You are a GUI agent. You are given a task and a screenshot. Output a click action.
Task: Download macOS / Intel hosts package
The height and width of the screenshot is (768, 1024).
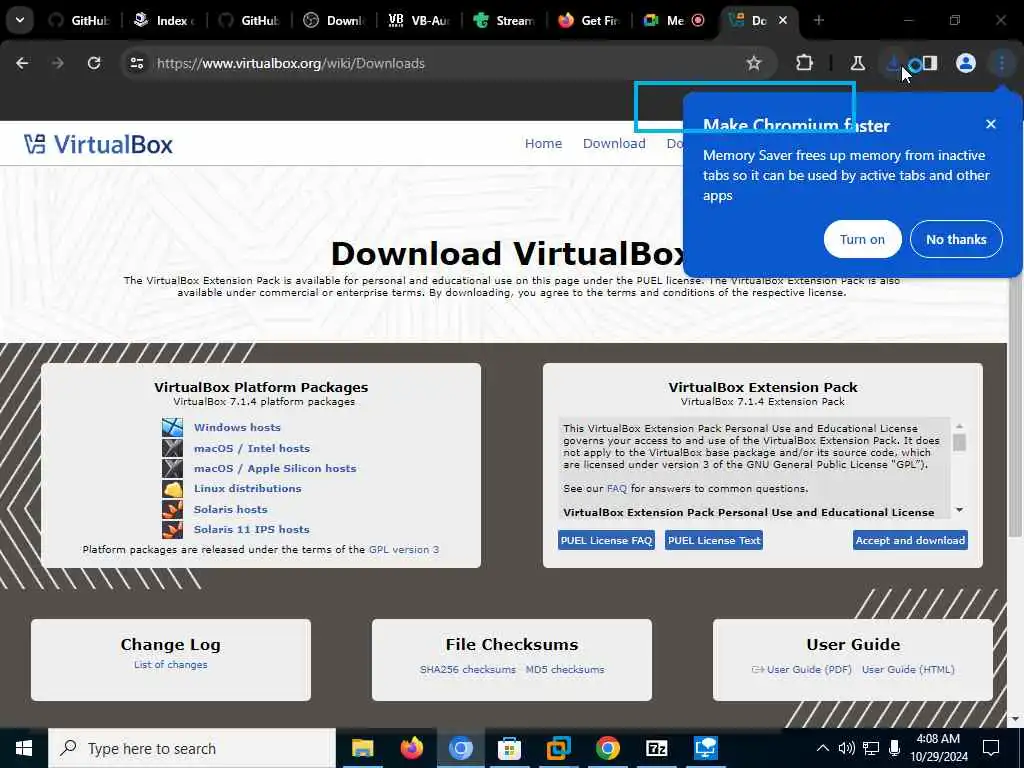pos(251,448)
